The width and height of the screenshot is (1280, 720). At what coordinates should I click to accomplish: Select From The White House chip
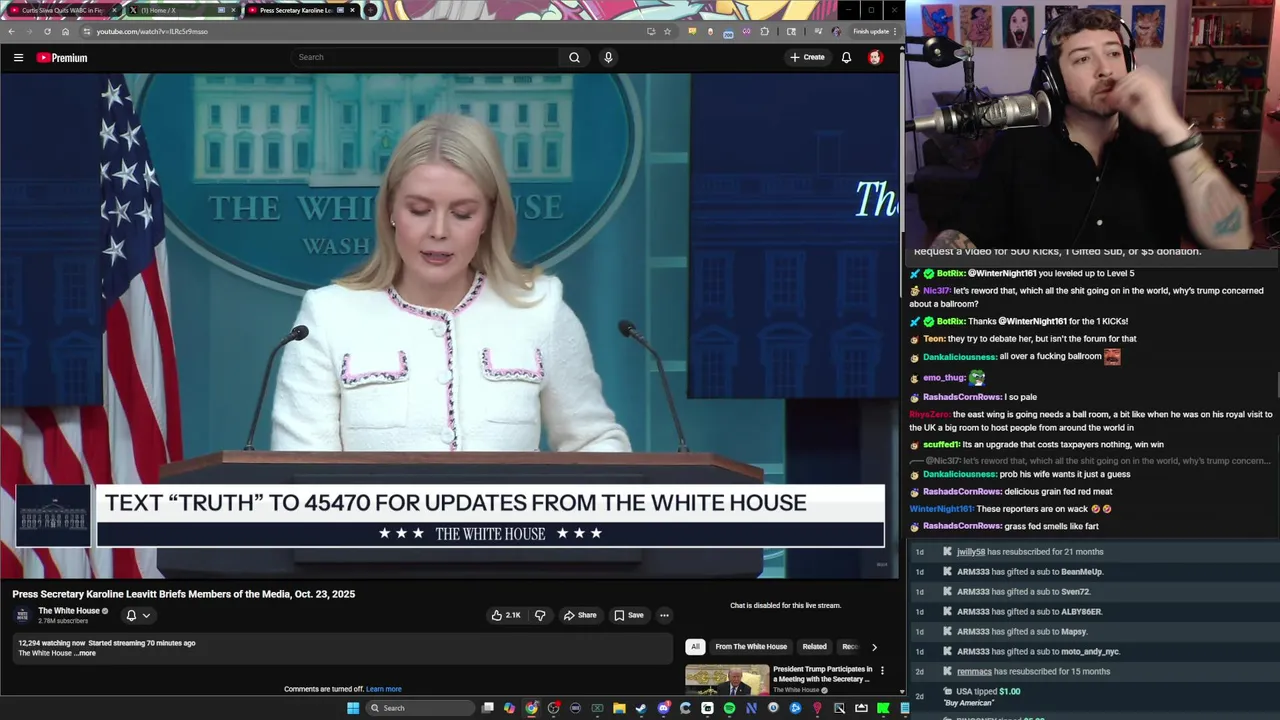pos(751,646)
